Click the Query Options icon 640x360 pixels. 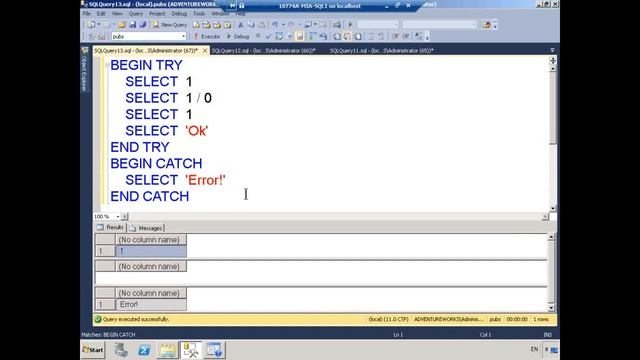289,36
